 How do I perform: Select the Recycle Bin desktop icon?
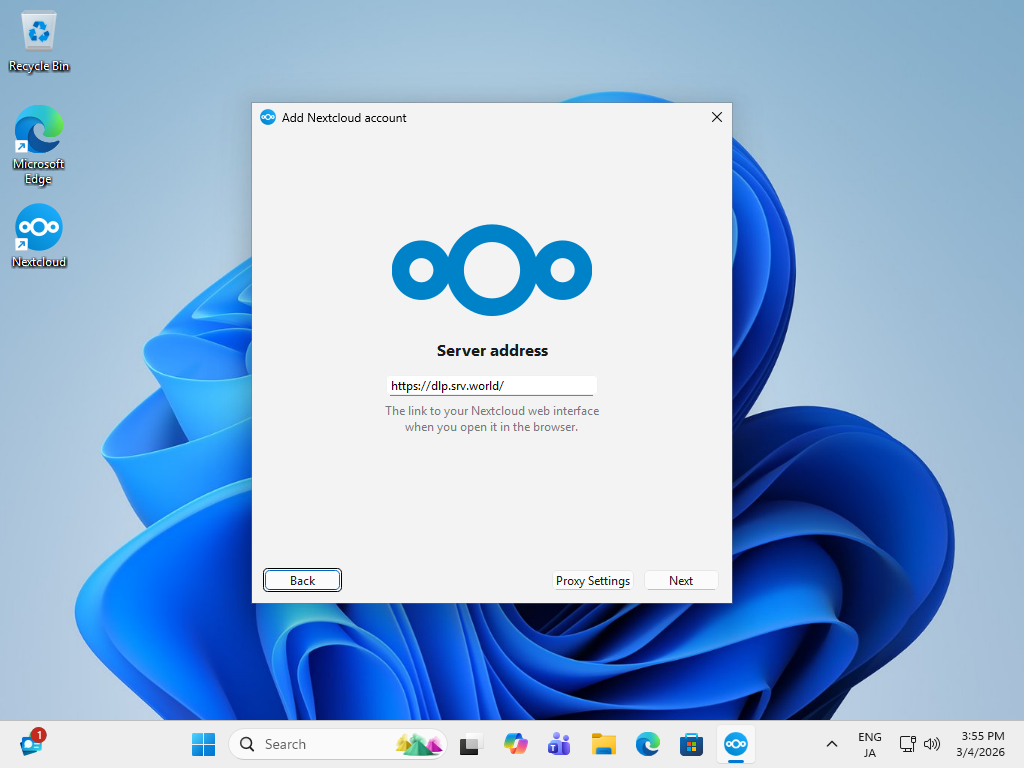39,42
